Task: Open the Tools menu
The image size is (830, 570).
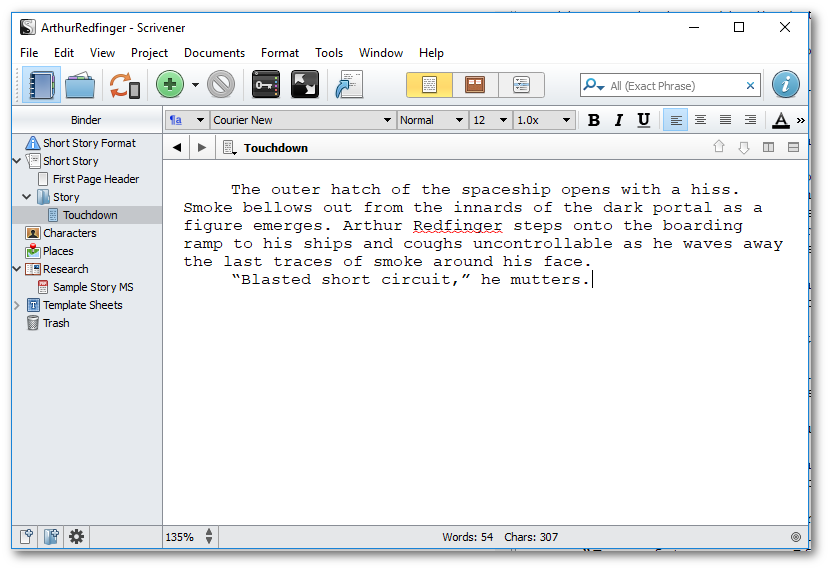Action: [329, 53]
